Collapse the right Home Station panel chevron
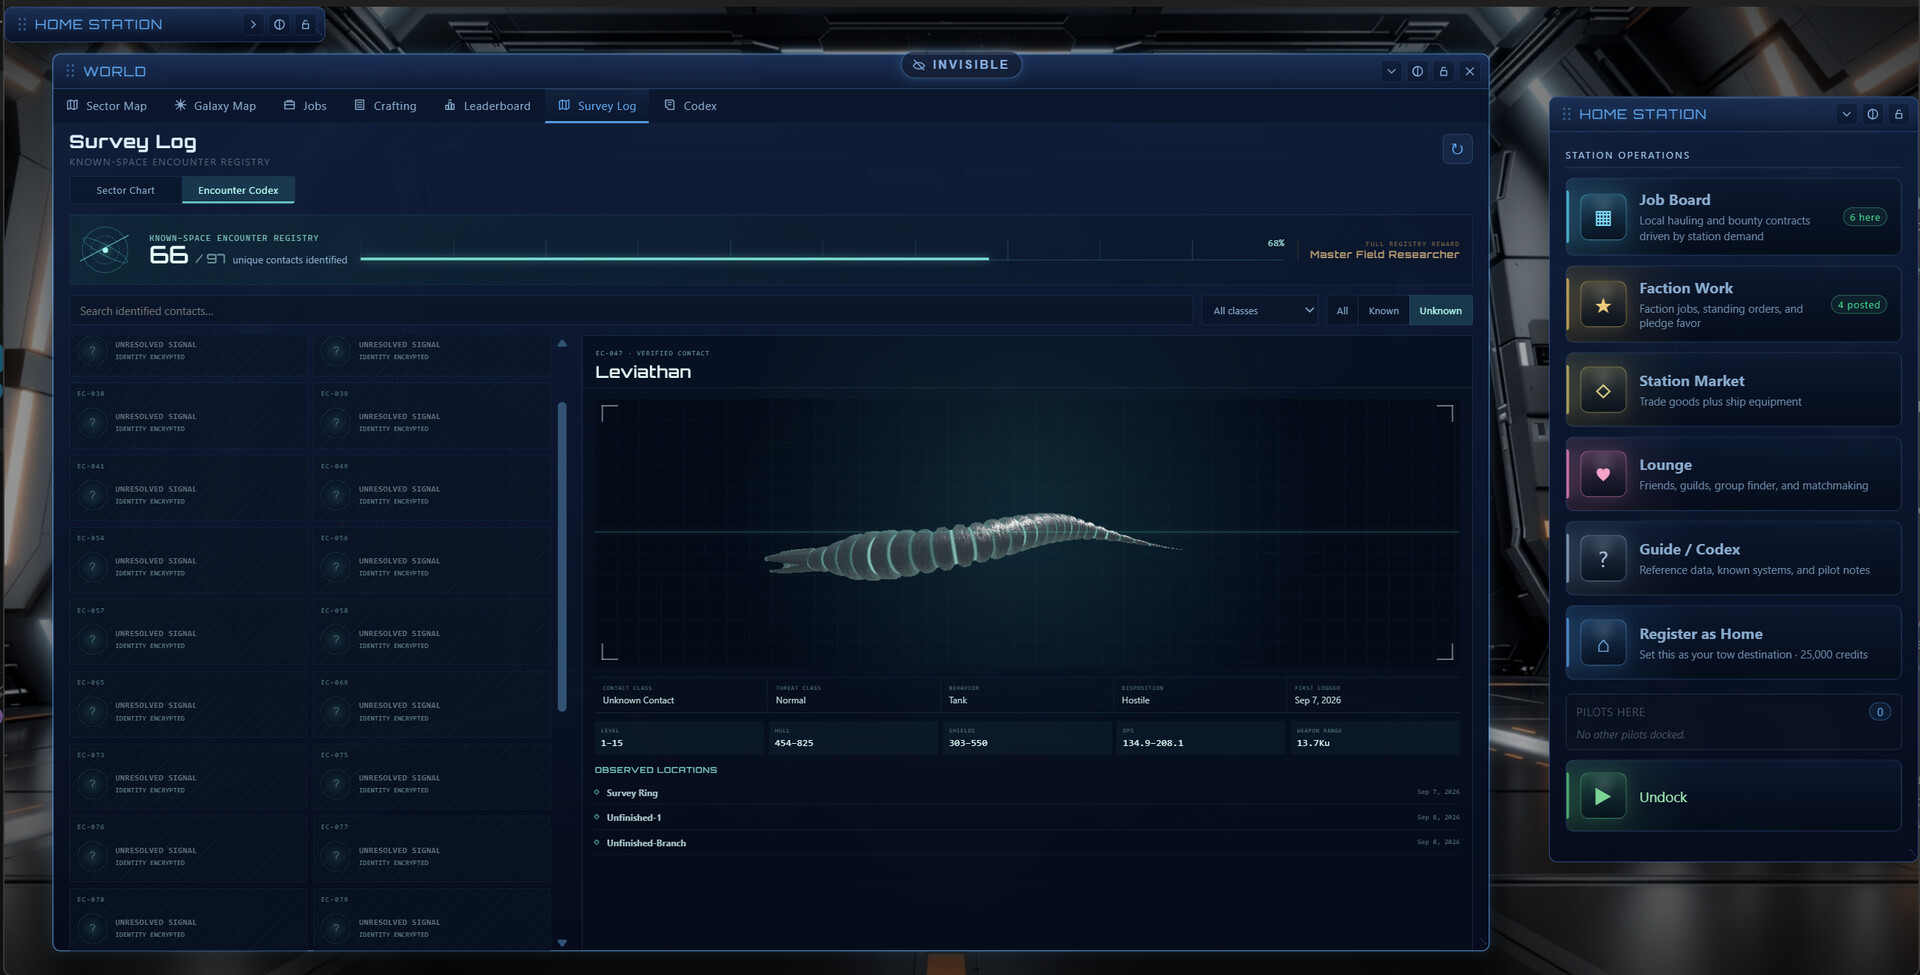The height and width of the screenshot is (975, 1920). (1846, 114)
